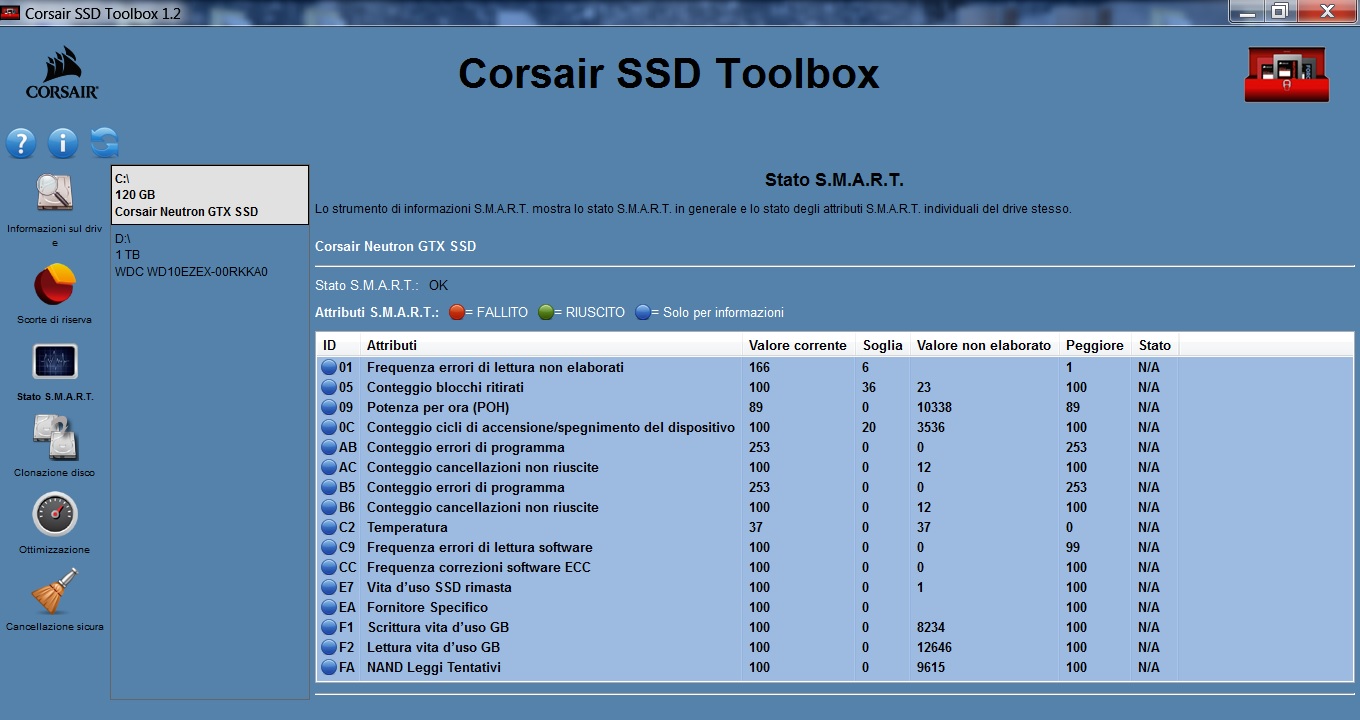This screenshot has width=1360, height=720.
Task: Open Scorte di riserva pie icon
Action: pyautogui.click(x=55, y=285)
